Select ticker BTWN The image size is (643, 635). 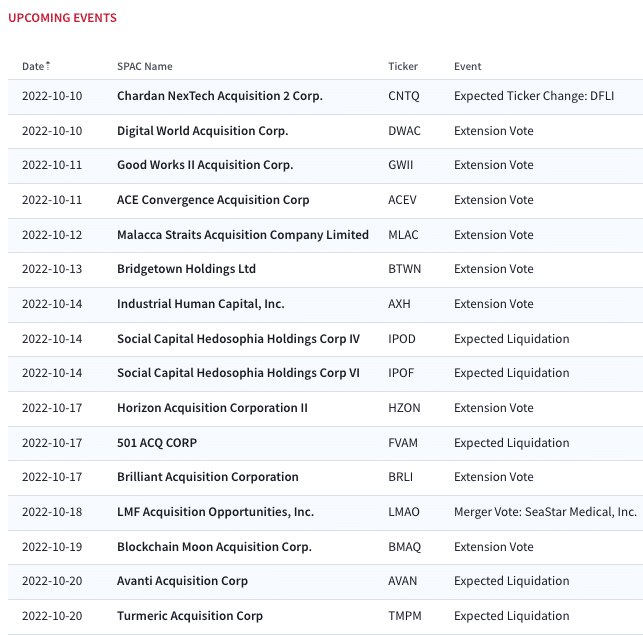405,269
